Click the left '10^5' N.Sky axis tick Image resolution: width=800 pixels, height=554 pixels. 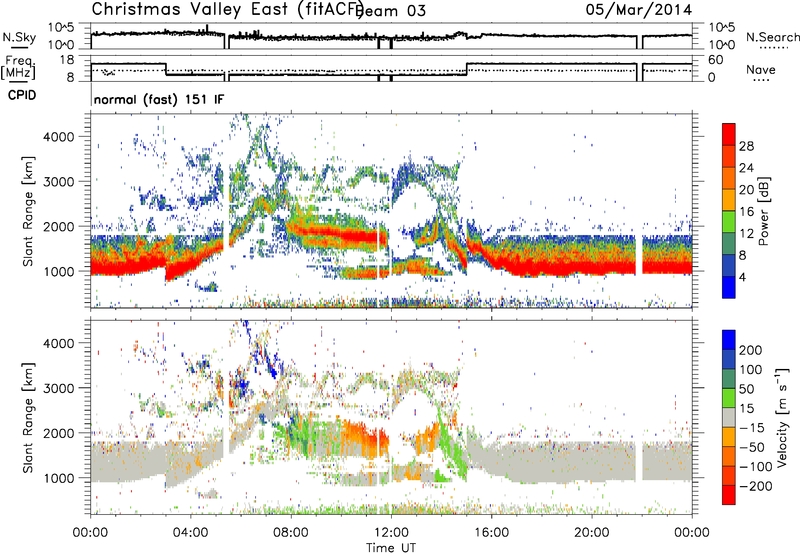61,27
